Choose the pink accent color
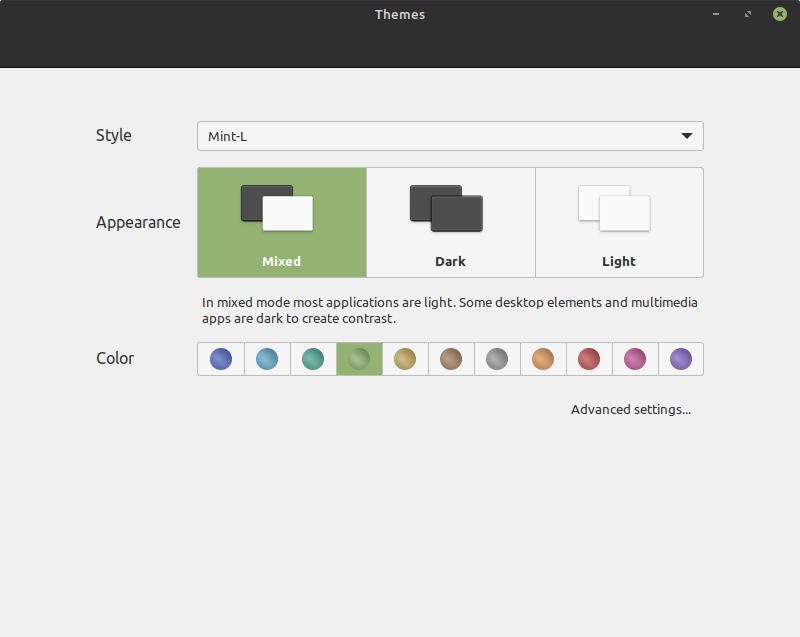Image resolution: width=800 pixels, height=637 pixels. click(635, 359)
